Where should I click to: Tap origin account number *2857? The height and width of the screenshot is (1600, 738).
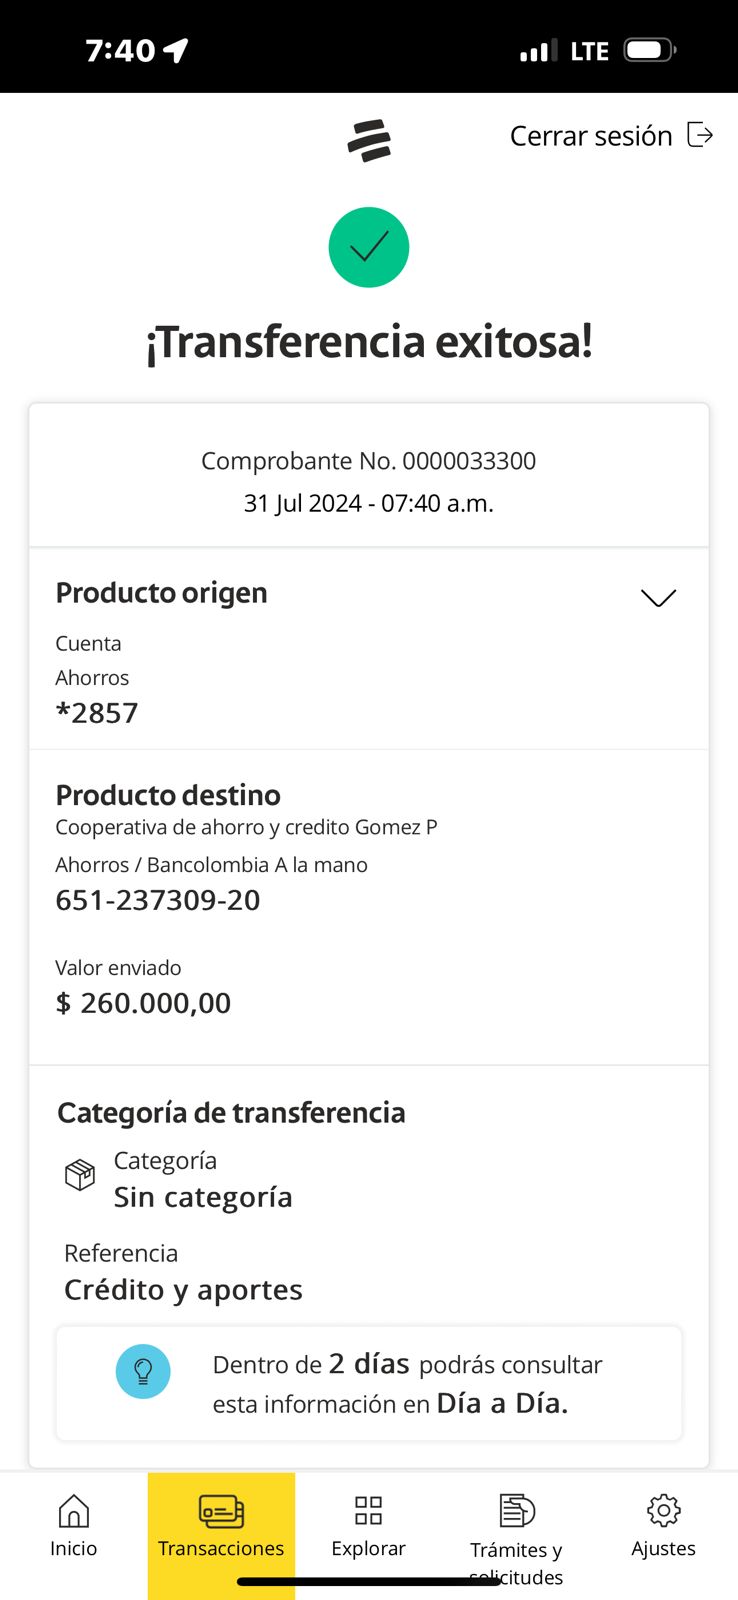(x=97, y=713)
